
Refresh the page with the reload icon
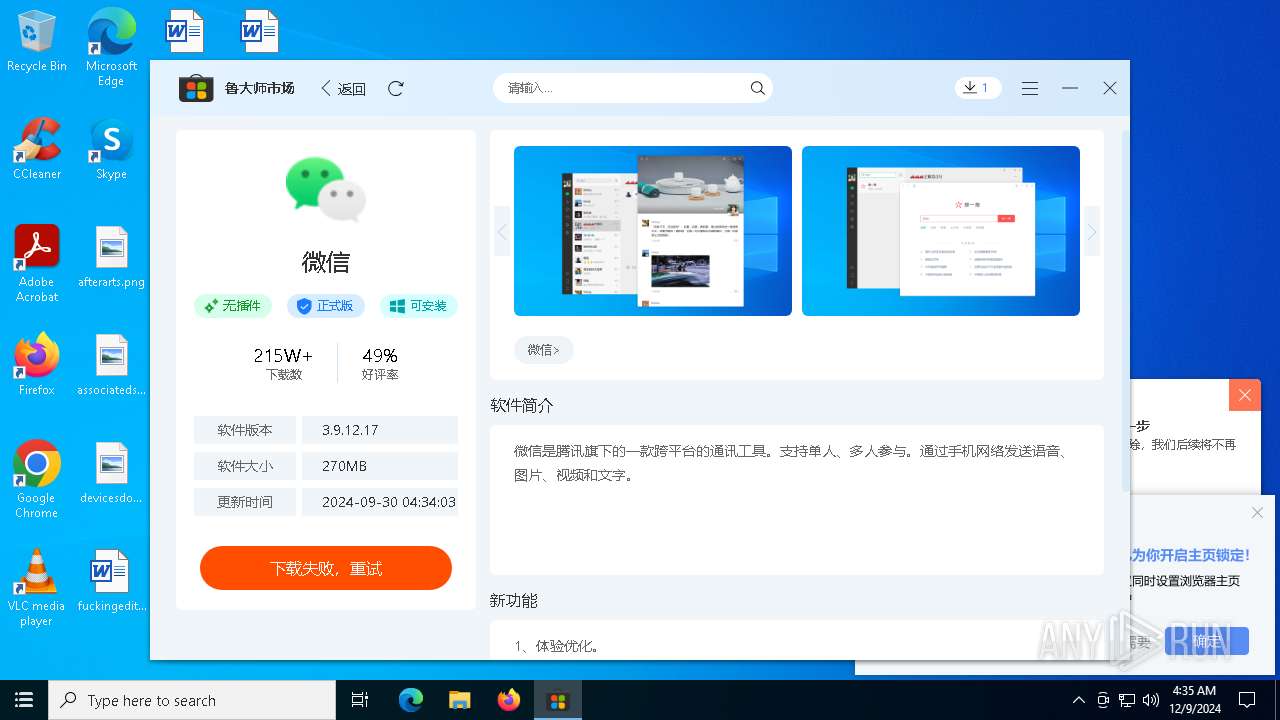click(396, 88)
